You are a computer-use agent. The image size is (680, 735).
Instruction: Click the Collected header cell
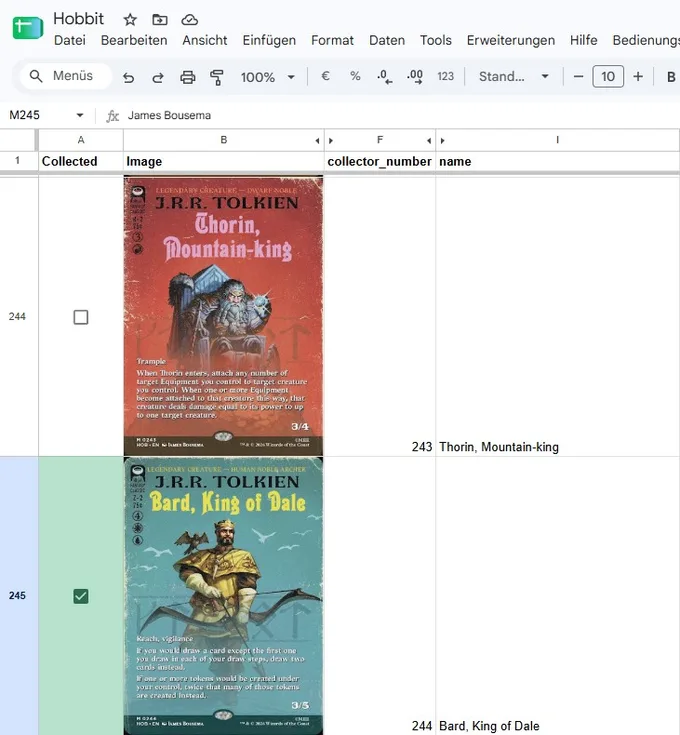pos(81,161)
